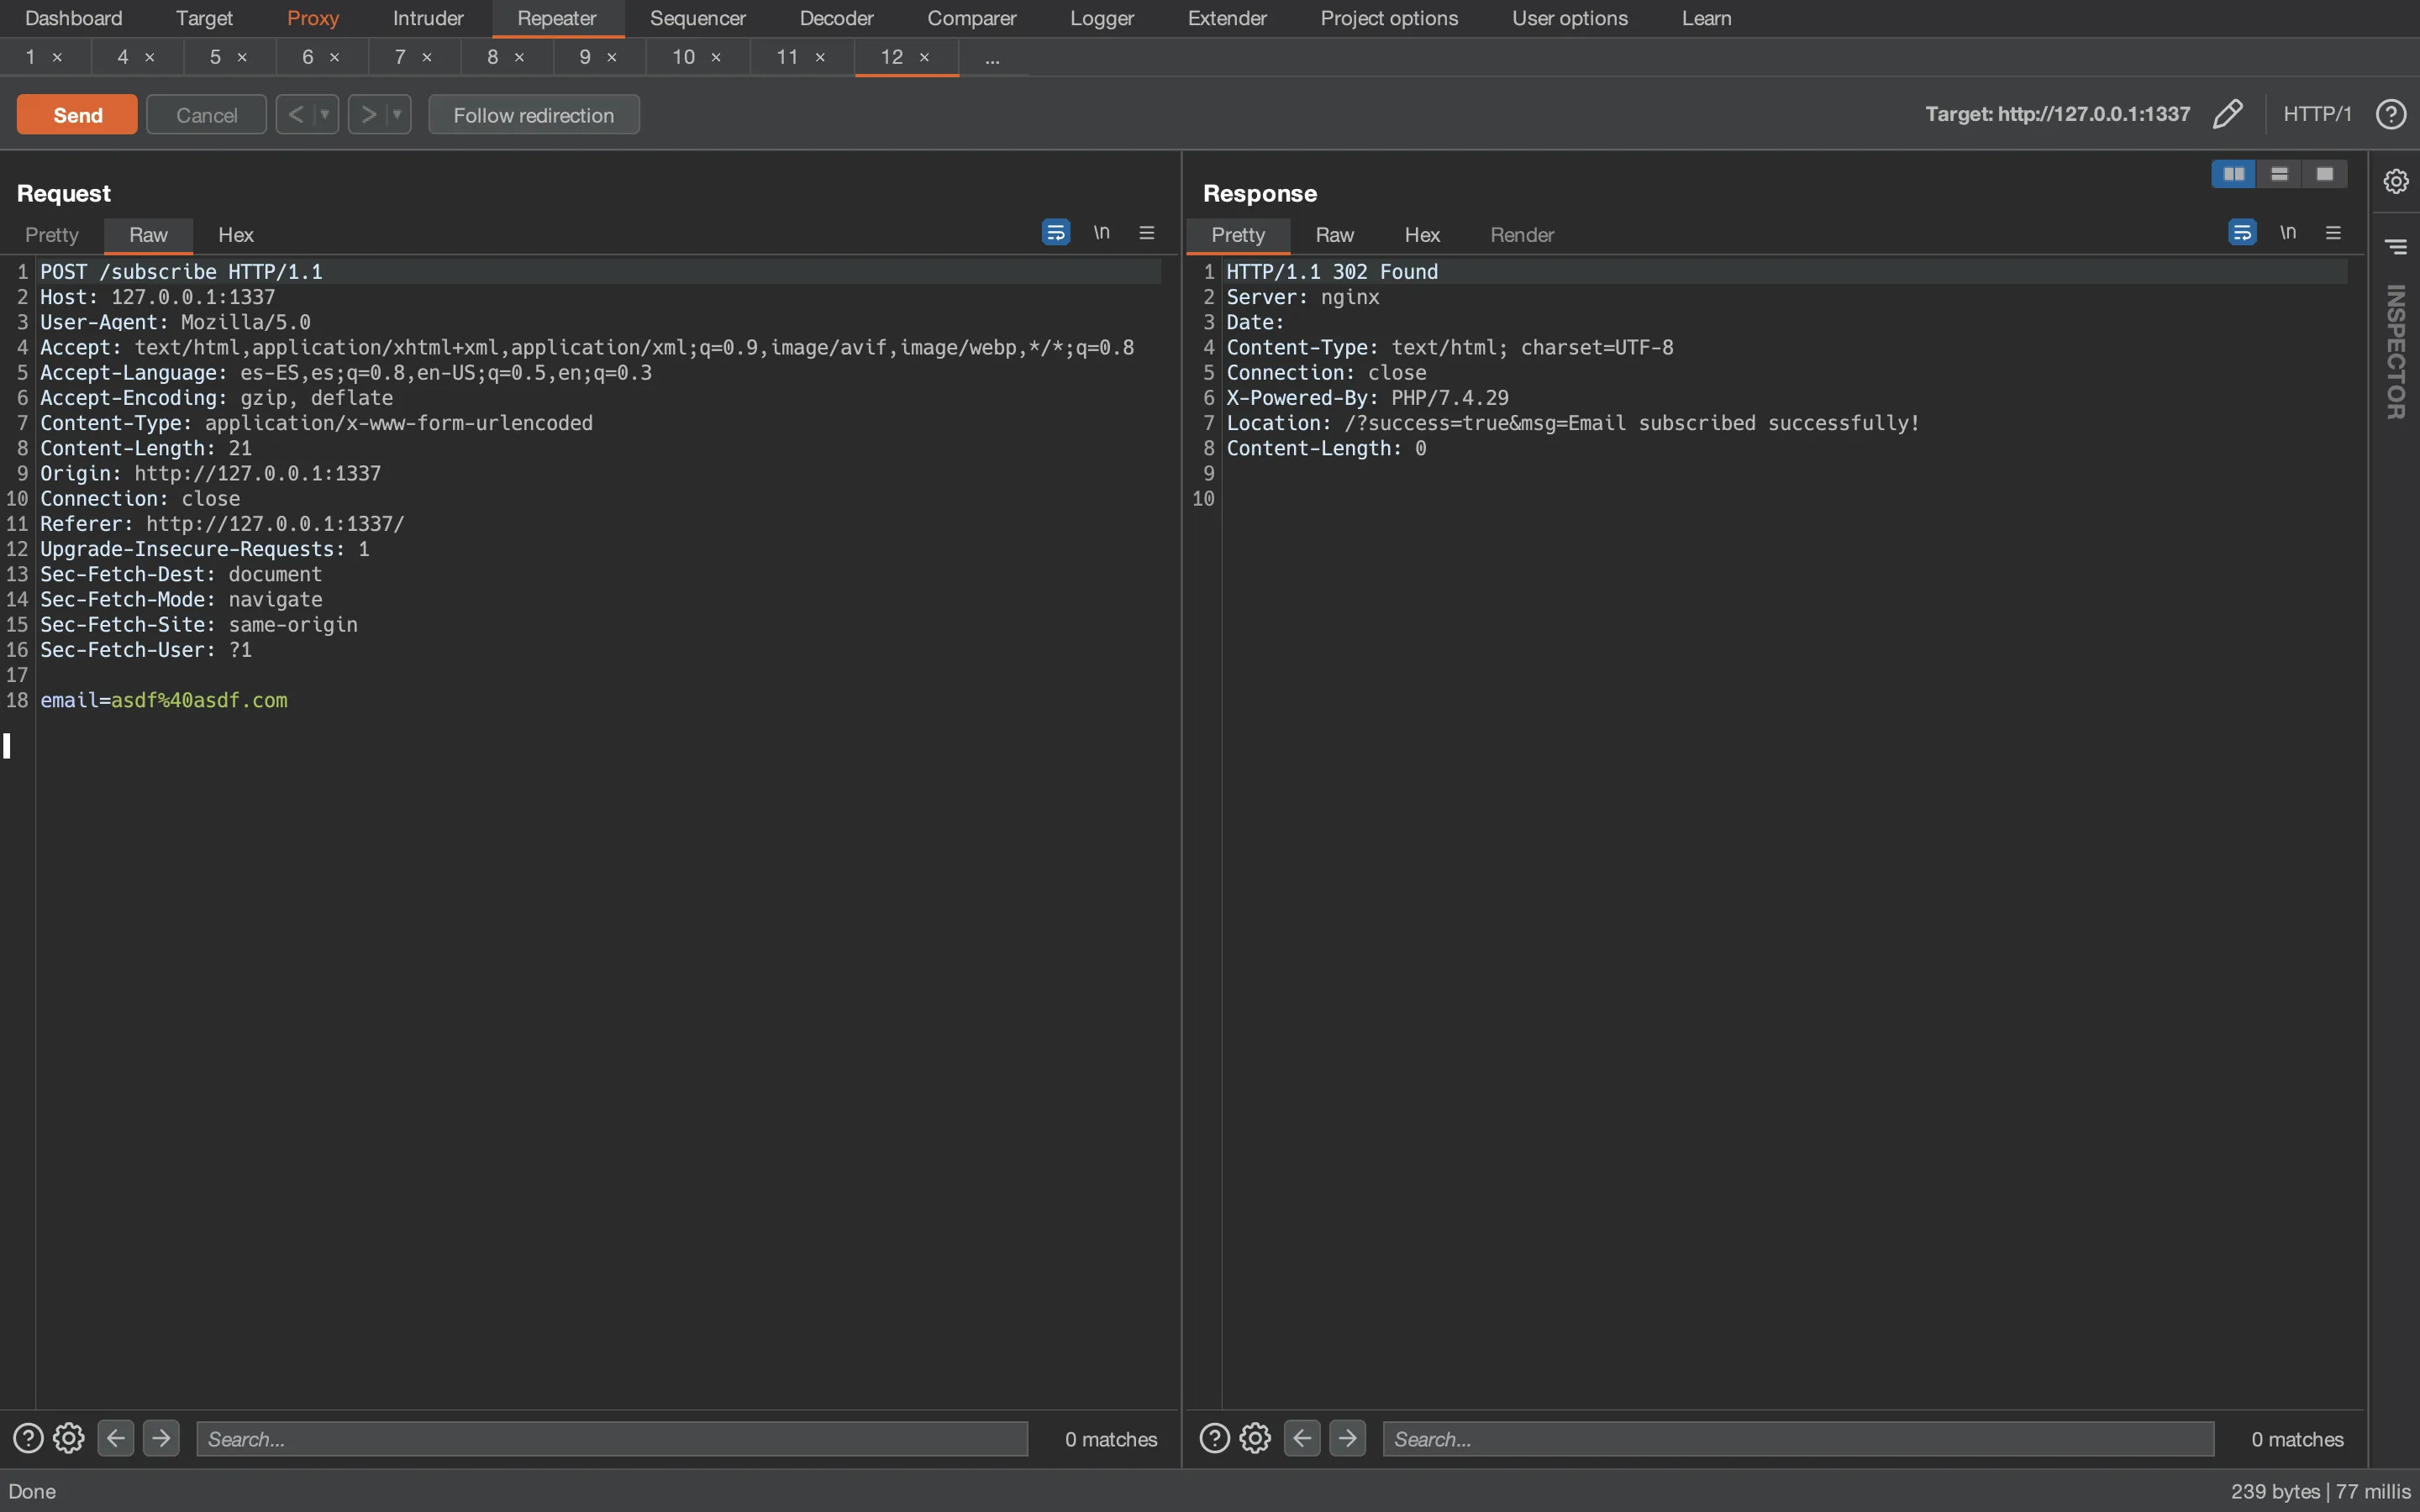Select the Raw view for Request
2420x1512 pixels.
coord(148,232)
